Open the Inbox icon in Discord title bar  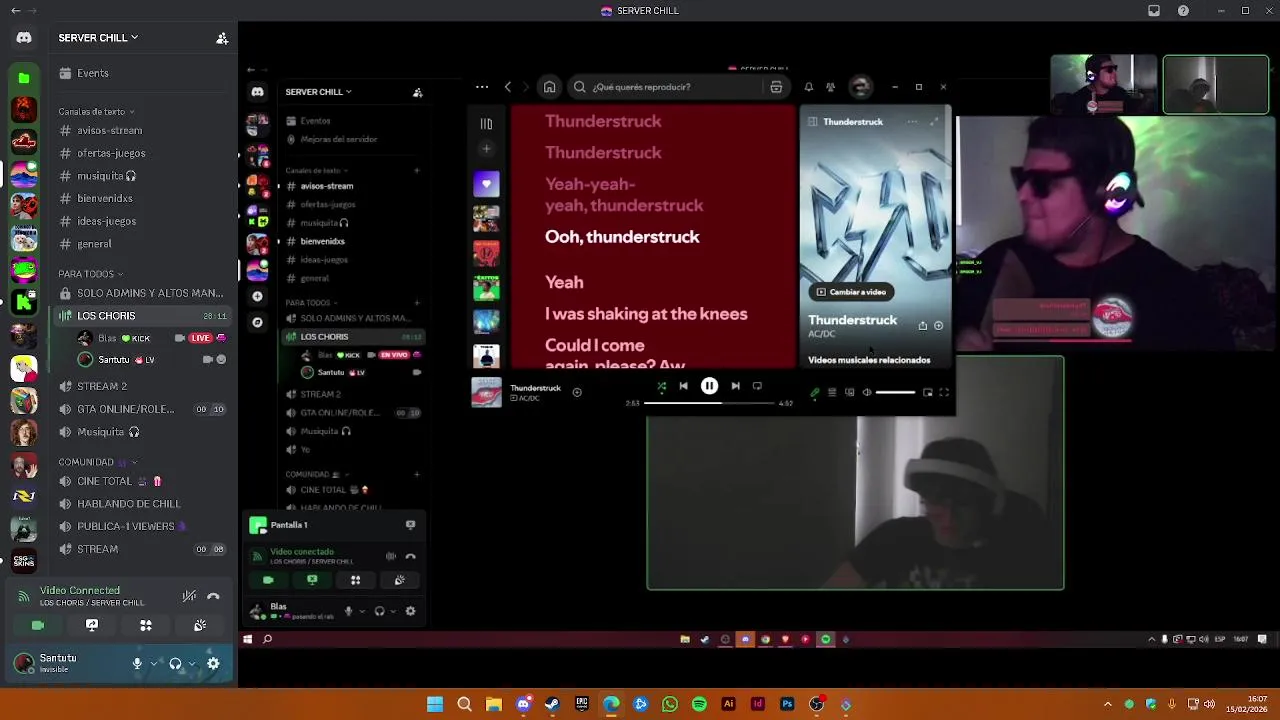(1154, 11)
